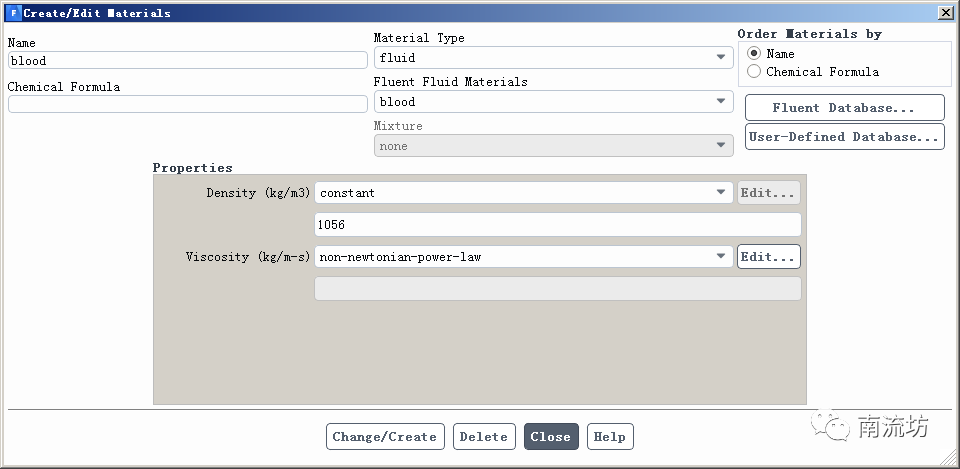Open the Fluent Database button
This screenshot has height=469, width=960.
click(844, 108)
